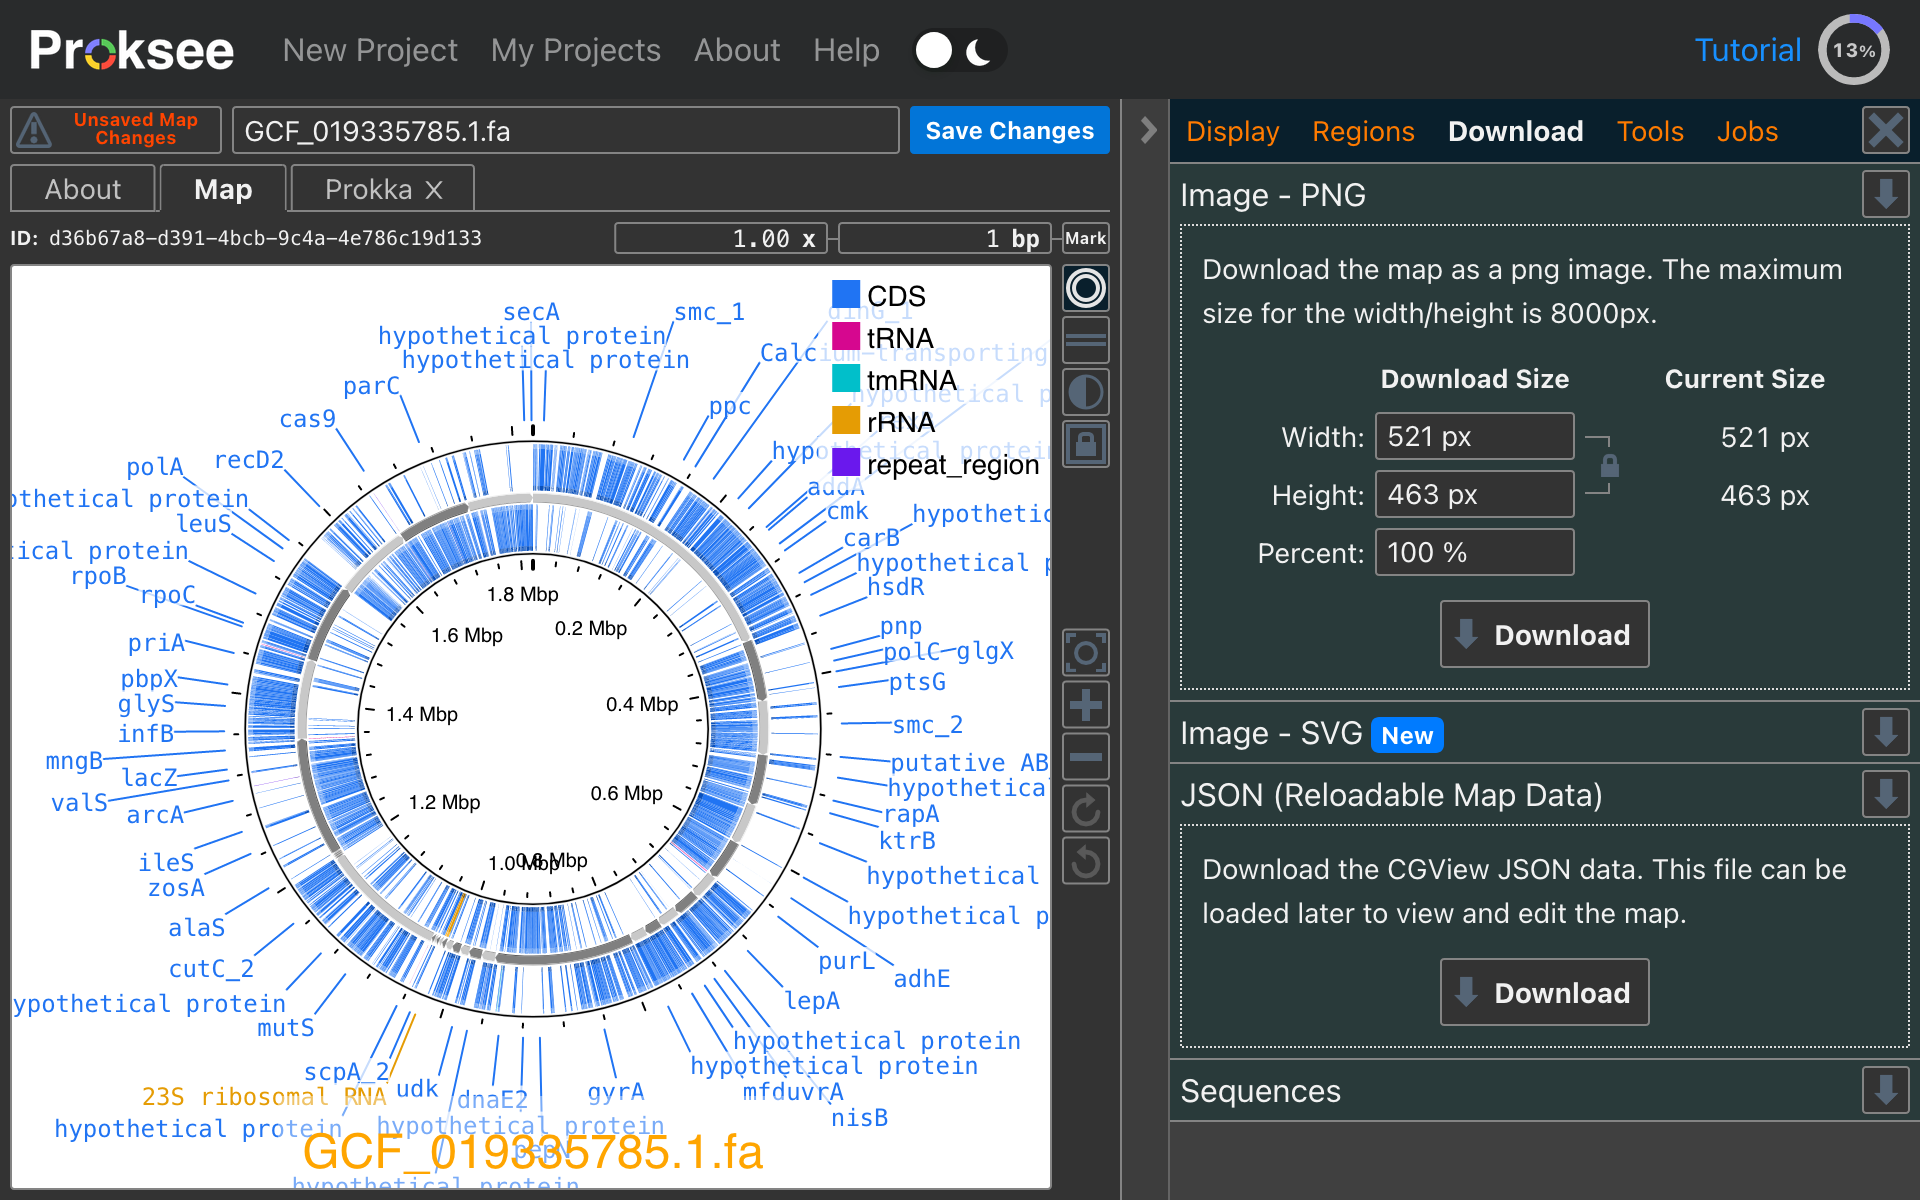Click the Save Changes button
The width and height of the screenshot is (1920, 1200).
(1009, 131)
